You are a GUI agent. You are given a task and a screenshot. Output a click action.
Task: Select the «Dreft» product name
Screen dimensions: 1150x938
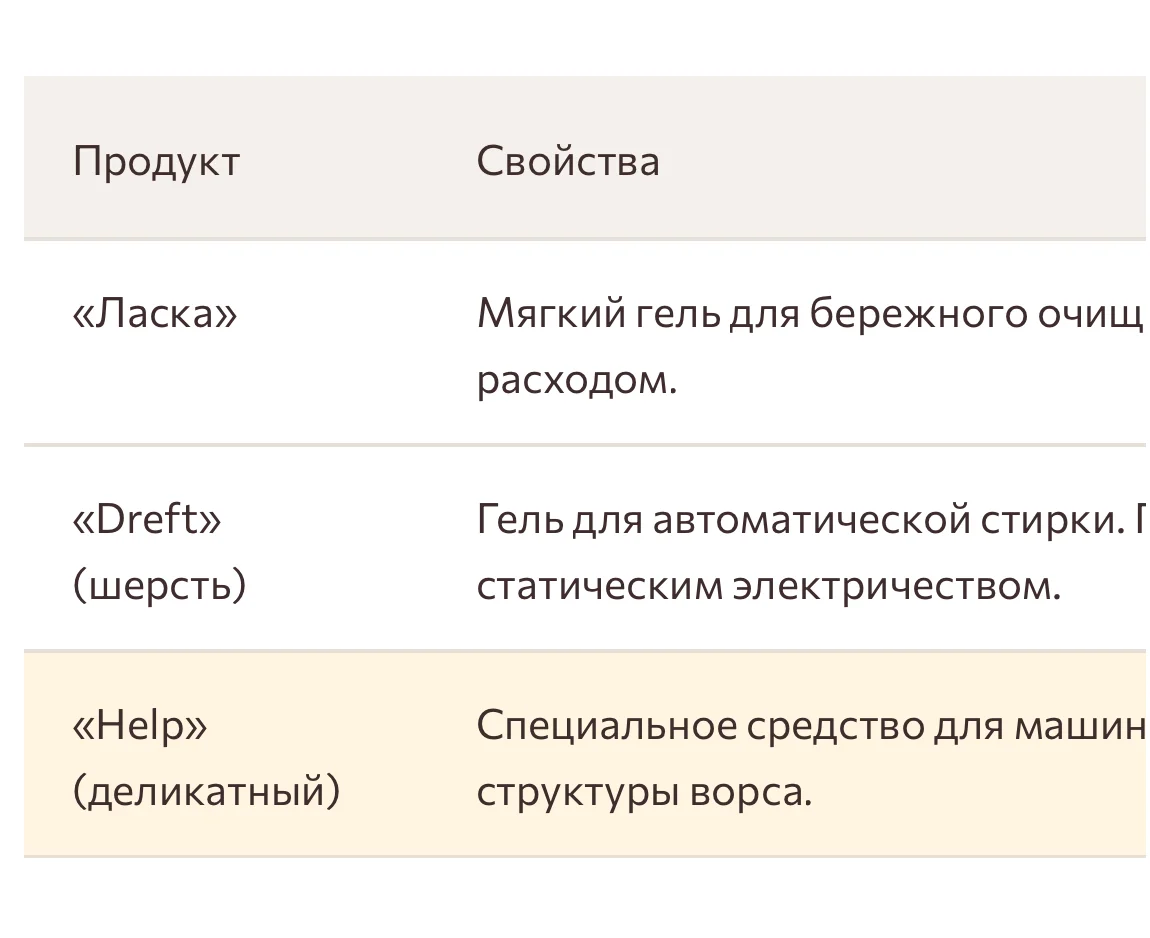point(147,519)
